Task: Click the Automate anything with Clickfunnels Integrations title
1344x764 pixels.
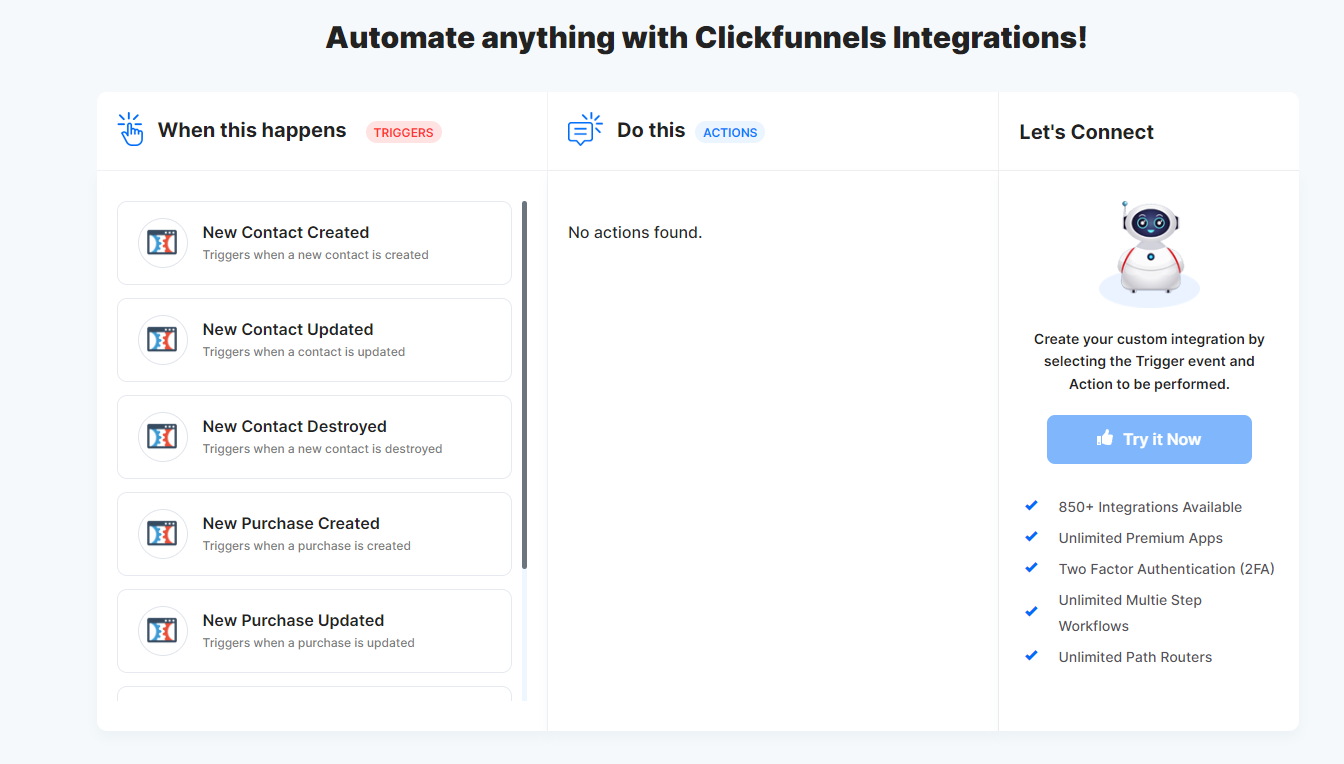Action: pos(706,38)
